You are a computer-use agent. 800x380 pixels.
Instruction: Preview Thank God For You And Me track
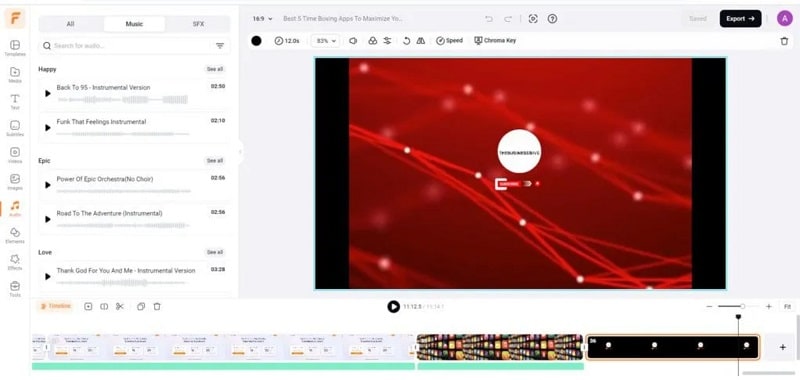(x=48, y=276)
